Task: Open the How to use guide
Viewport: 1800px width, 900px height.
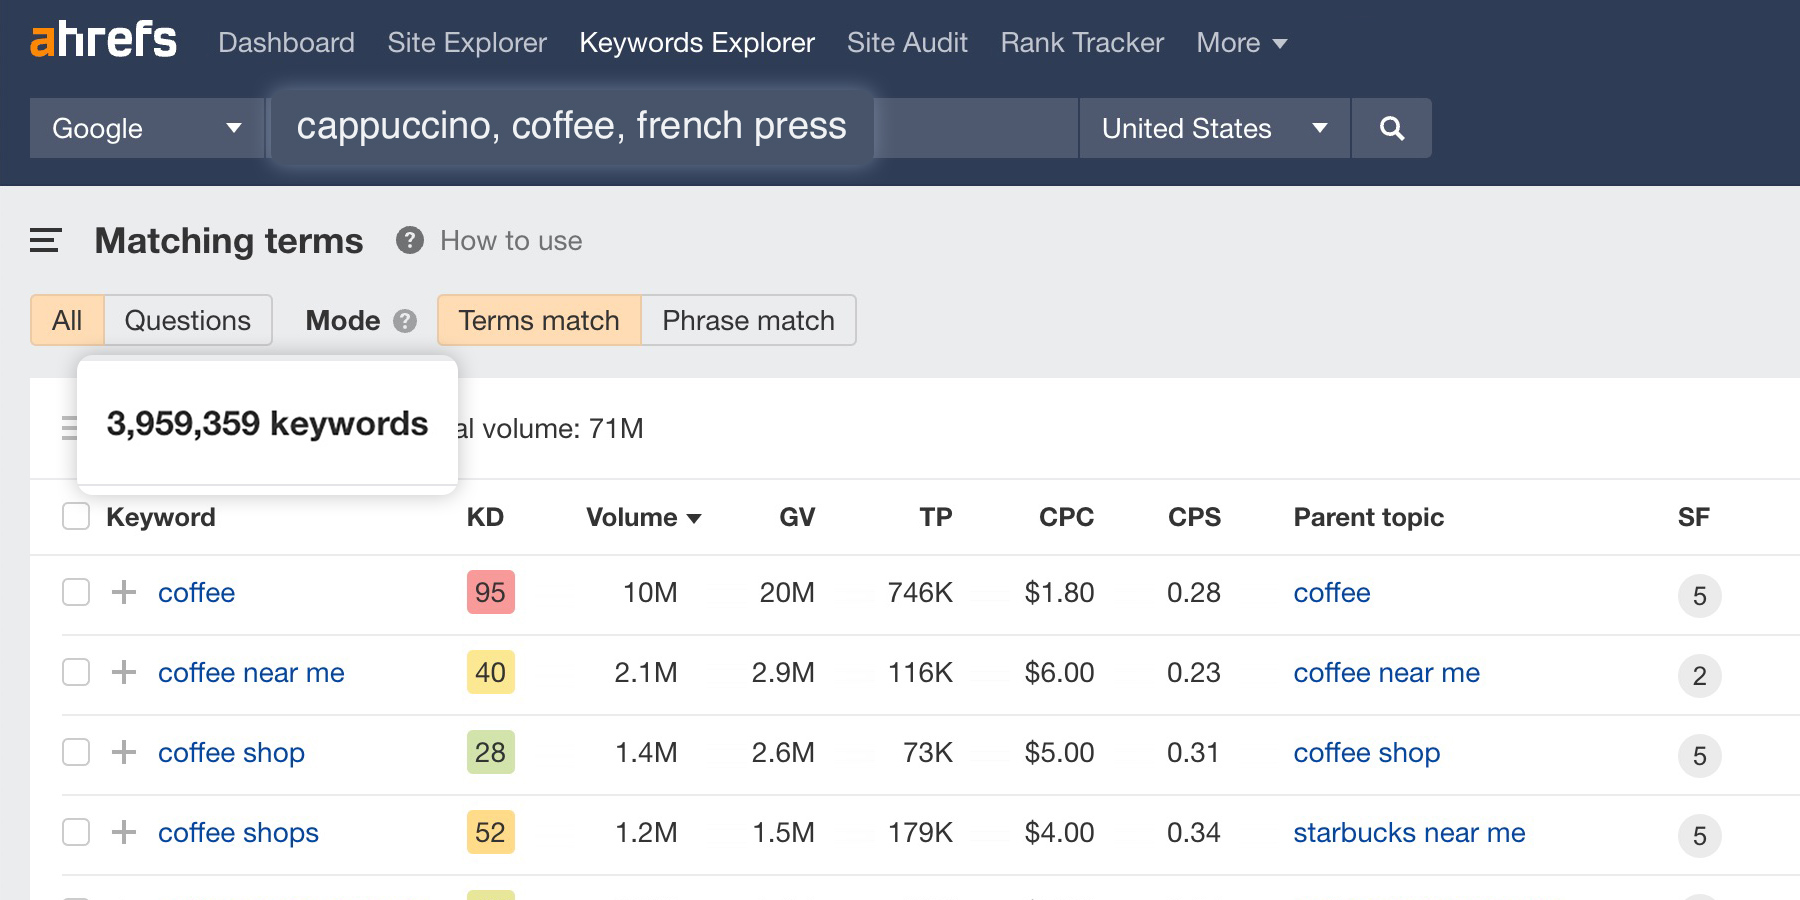Action: pyautogui.click(x=510, y=240)
